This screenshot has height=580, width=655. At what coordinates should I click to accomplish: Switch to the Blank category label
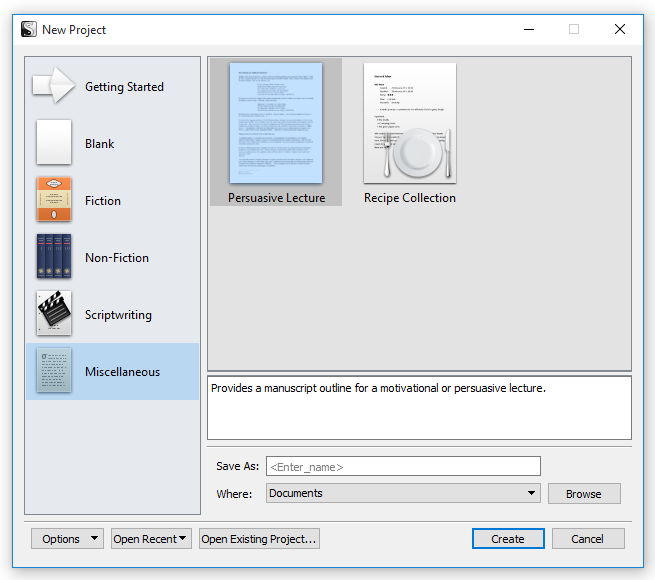click(x=99, y=144)
